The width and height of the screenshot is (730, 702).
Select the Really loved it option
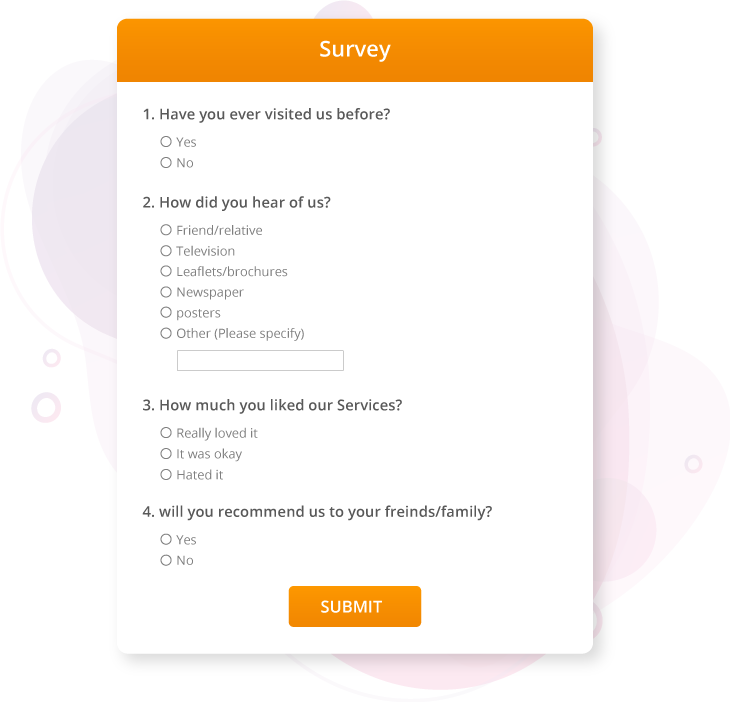(166, 433)
